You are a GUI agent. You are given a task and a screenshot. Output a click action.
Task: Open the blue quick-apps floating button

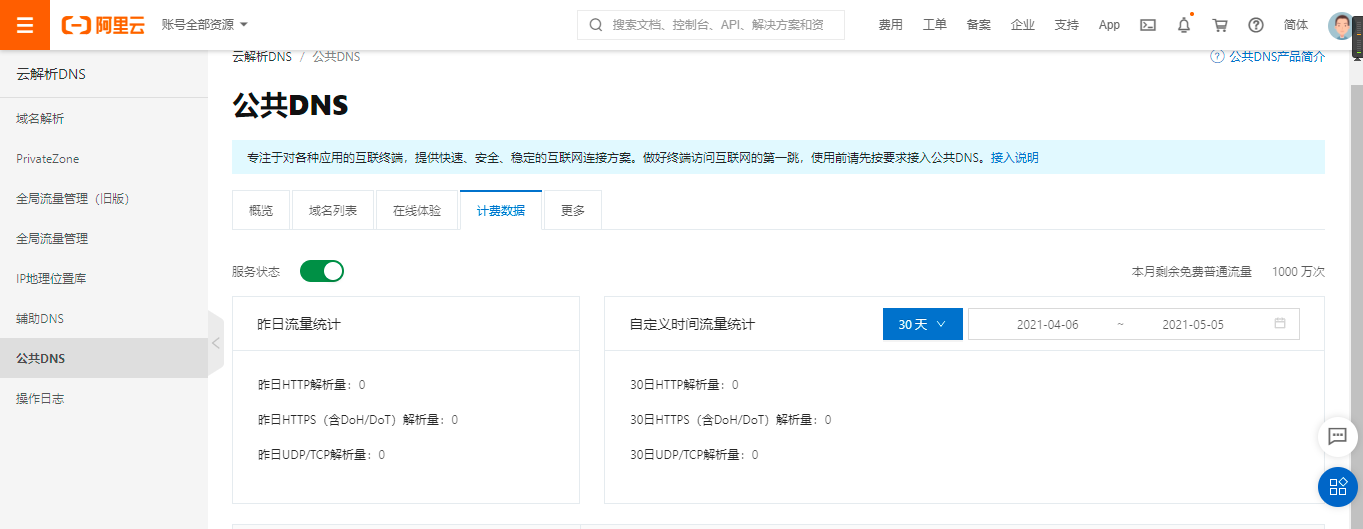click(1337, 487)
